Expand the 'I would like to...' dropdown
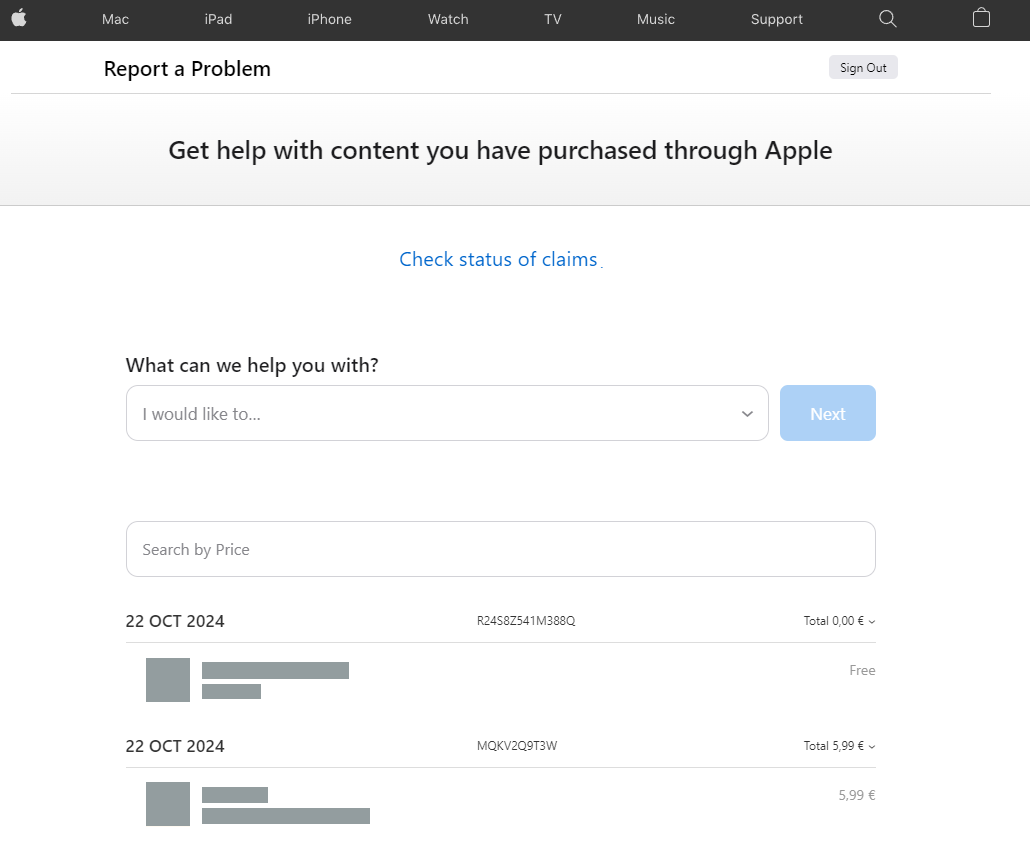 [447, 413]
